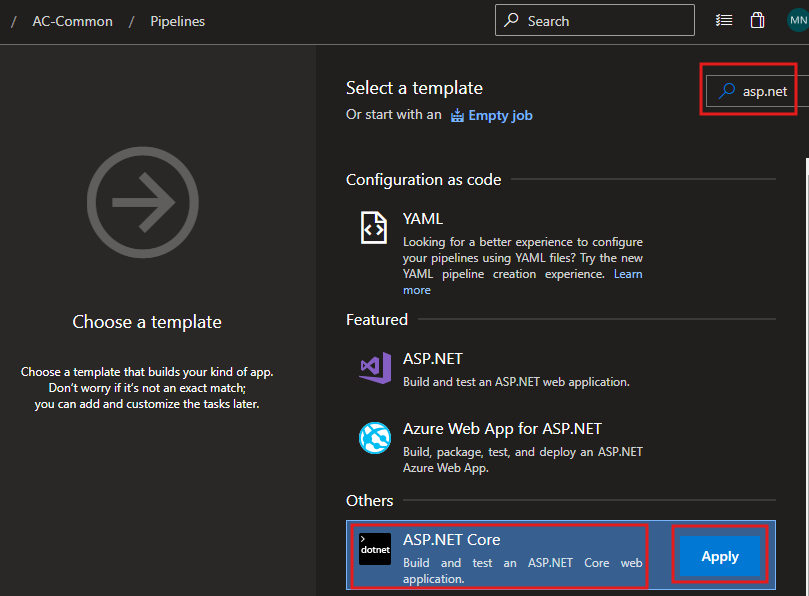Viewport: 809px width, 596px height.
Task: Click the template search magnifier icon
Action: (x=727, y=91)
